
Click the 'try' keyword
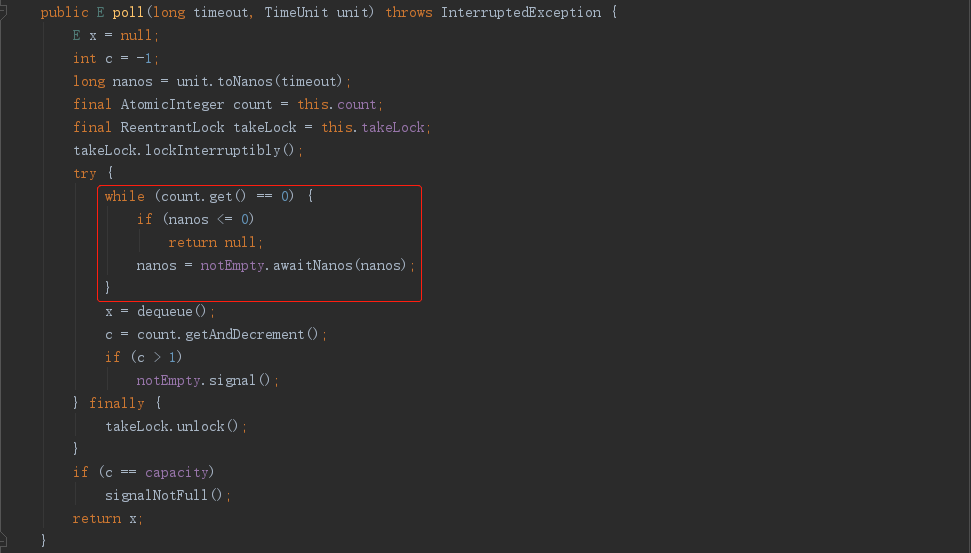tap(85, 173)
